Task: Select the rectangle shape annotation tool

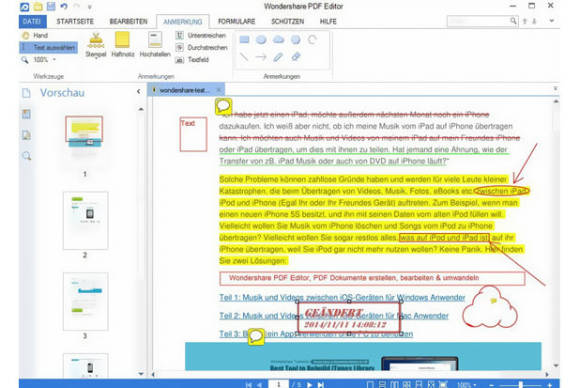Action: tap(244, 40)
